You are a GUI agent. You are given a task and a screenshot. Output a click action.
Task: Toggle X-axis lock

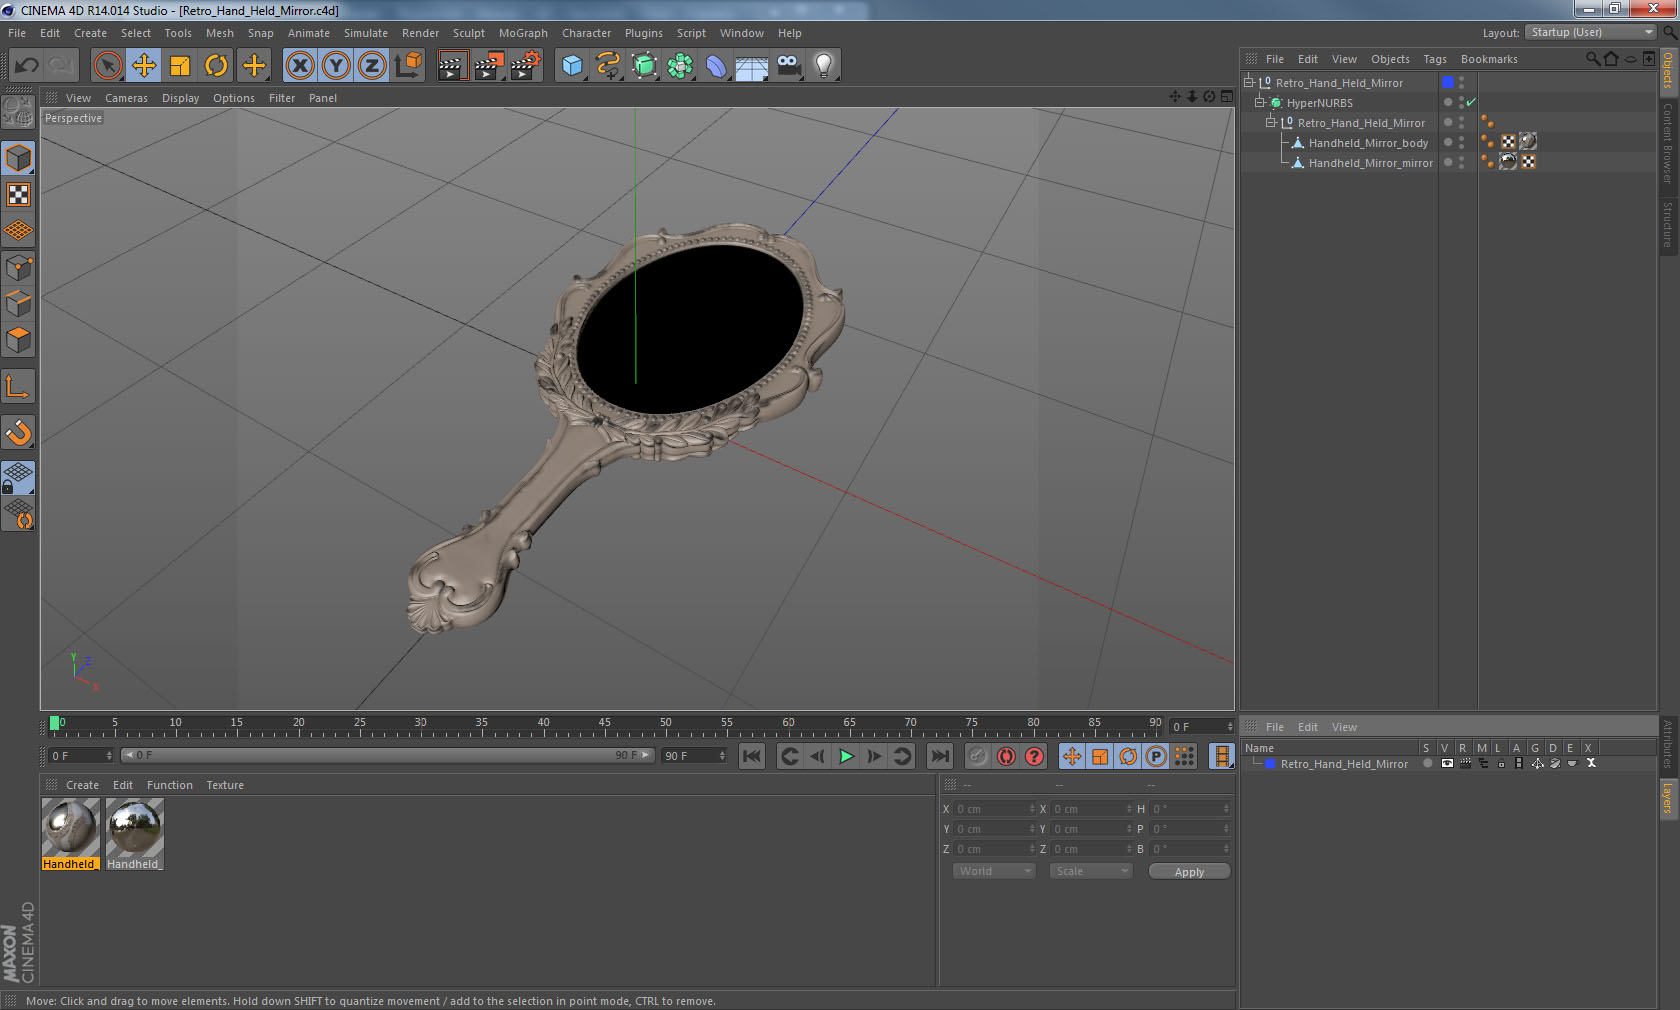coord(299,66)
